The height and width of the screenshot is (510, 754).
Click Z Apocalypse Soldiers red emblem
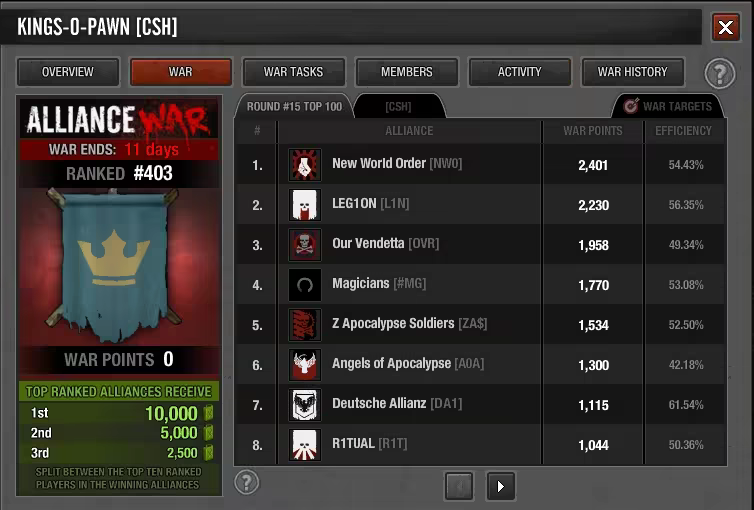click(304, 325)
